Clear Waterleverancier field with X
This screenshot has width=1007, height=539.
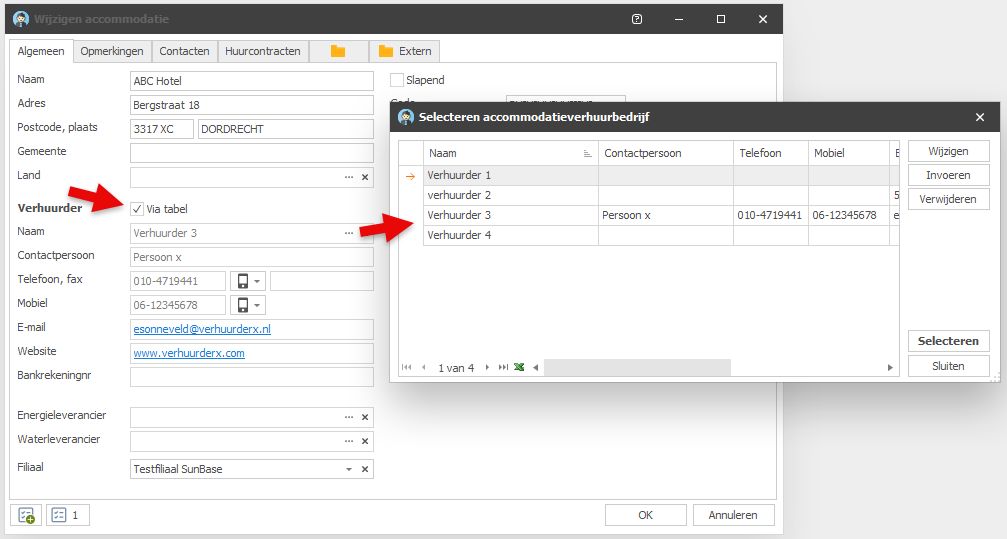click(x=365, y=441)
